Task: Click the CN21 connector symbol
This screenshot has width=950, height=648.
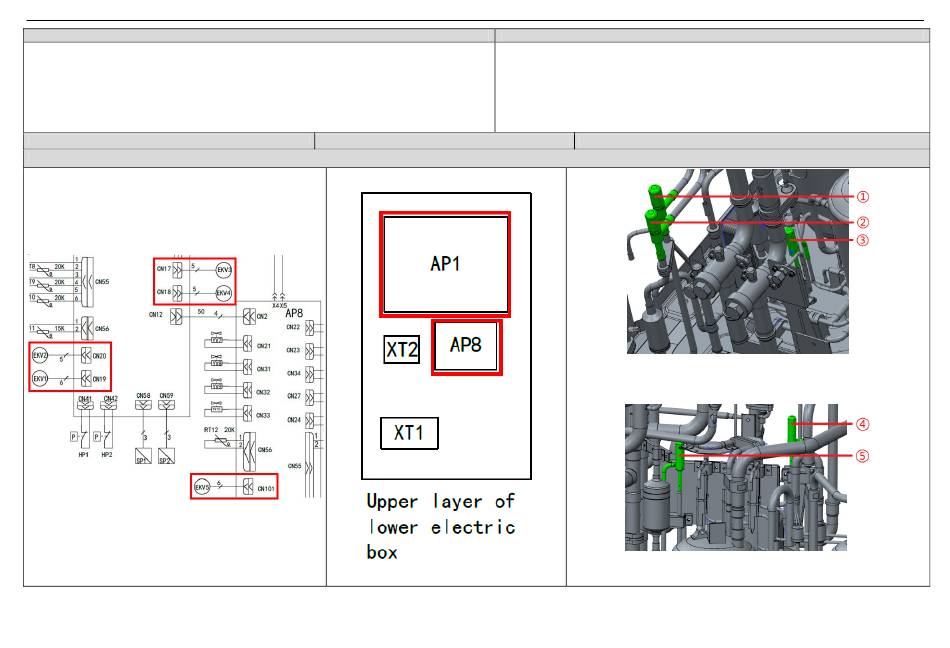Action: pyautogui.click(x=247, y=344)
